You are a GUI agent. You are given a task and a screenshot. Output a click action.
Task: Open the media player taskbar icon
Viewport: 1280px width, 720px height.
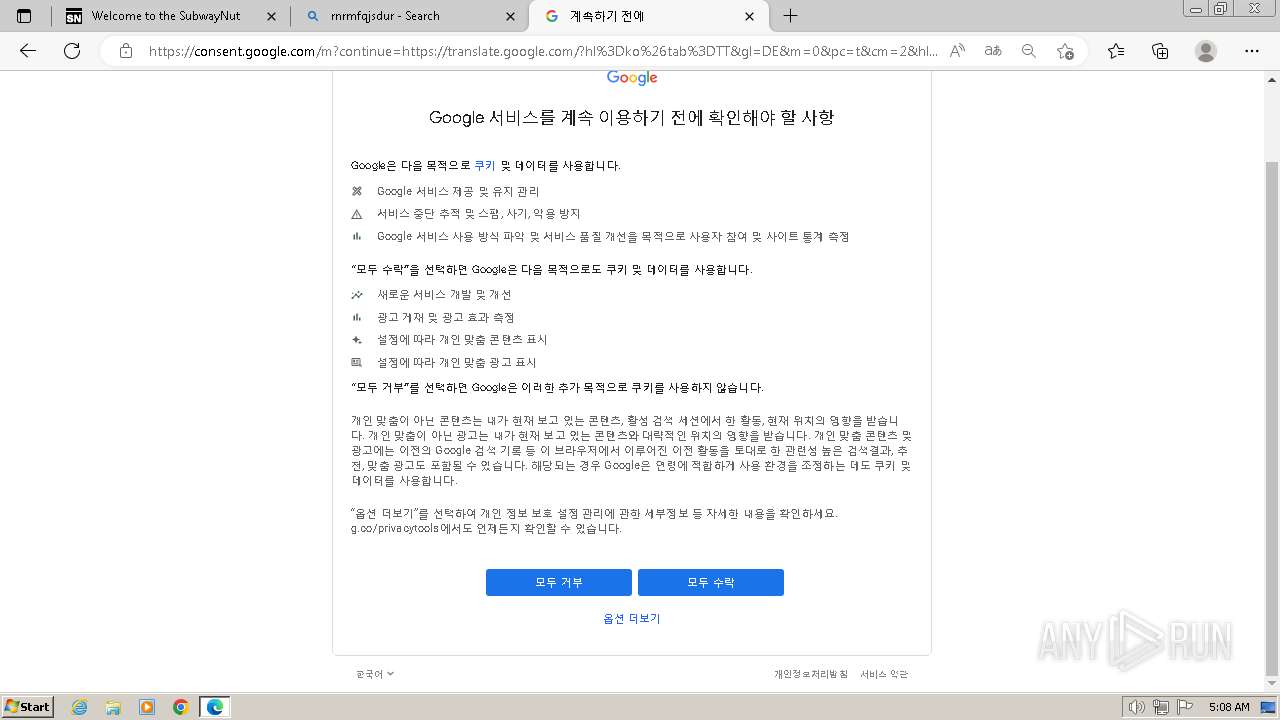147,707
